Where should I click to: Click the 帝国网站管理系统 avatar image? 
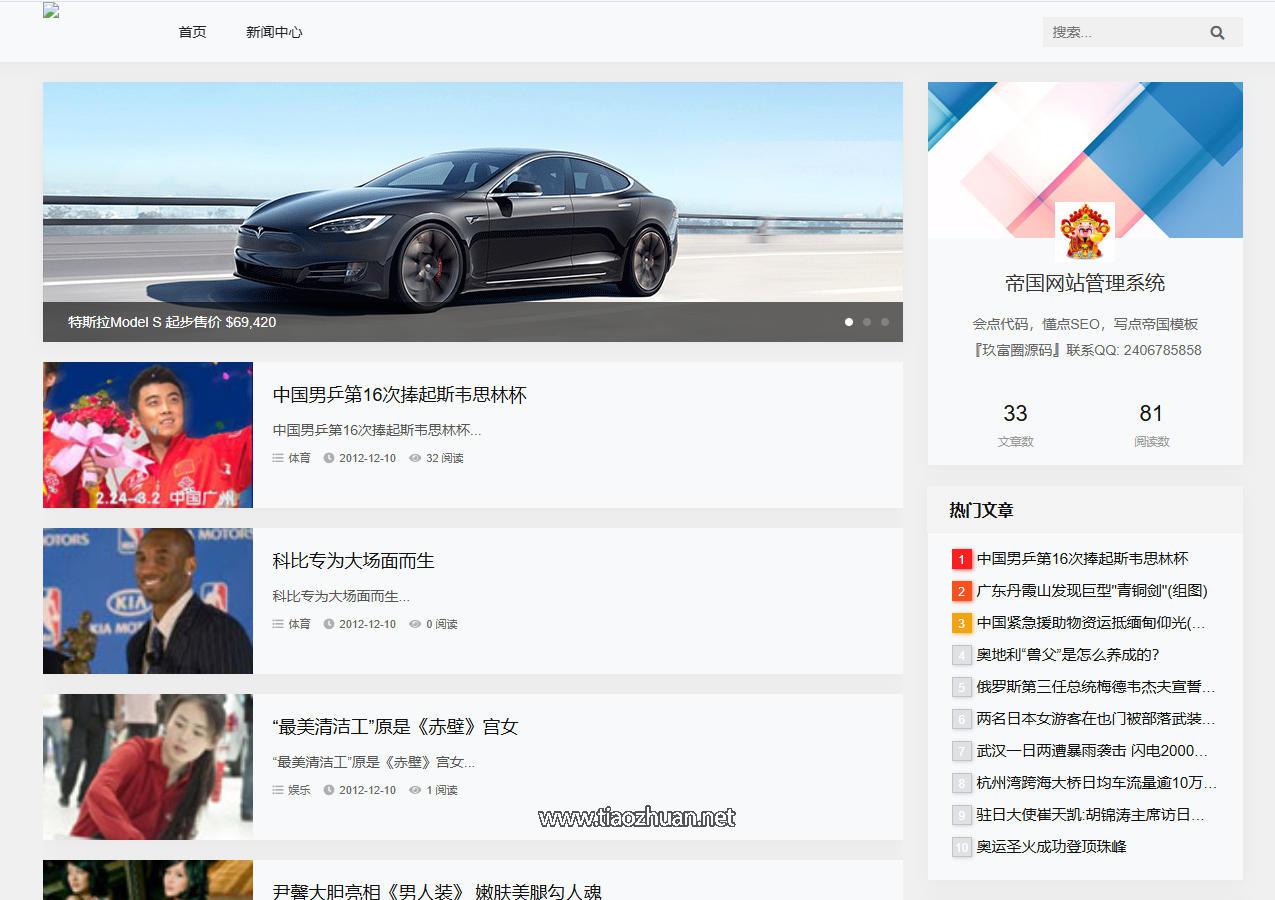coord(1085,232)
